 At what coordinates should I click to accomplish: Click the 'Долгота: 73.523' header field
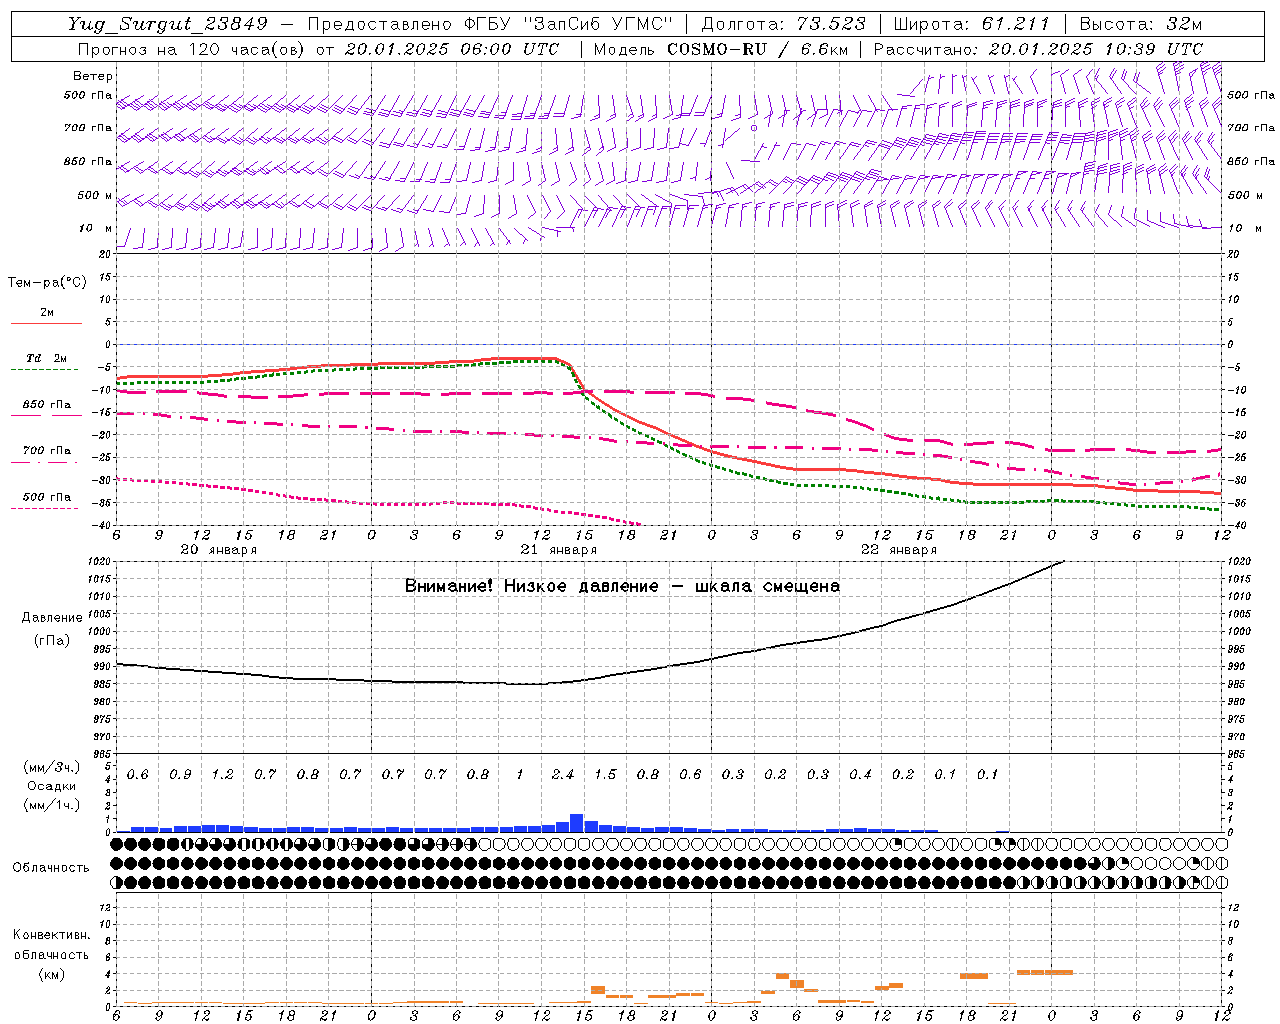pyautogui.click(x=783, y=24)
